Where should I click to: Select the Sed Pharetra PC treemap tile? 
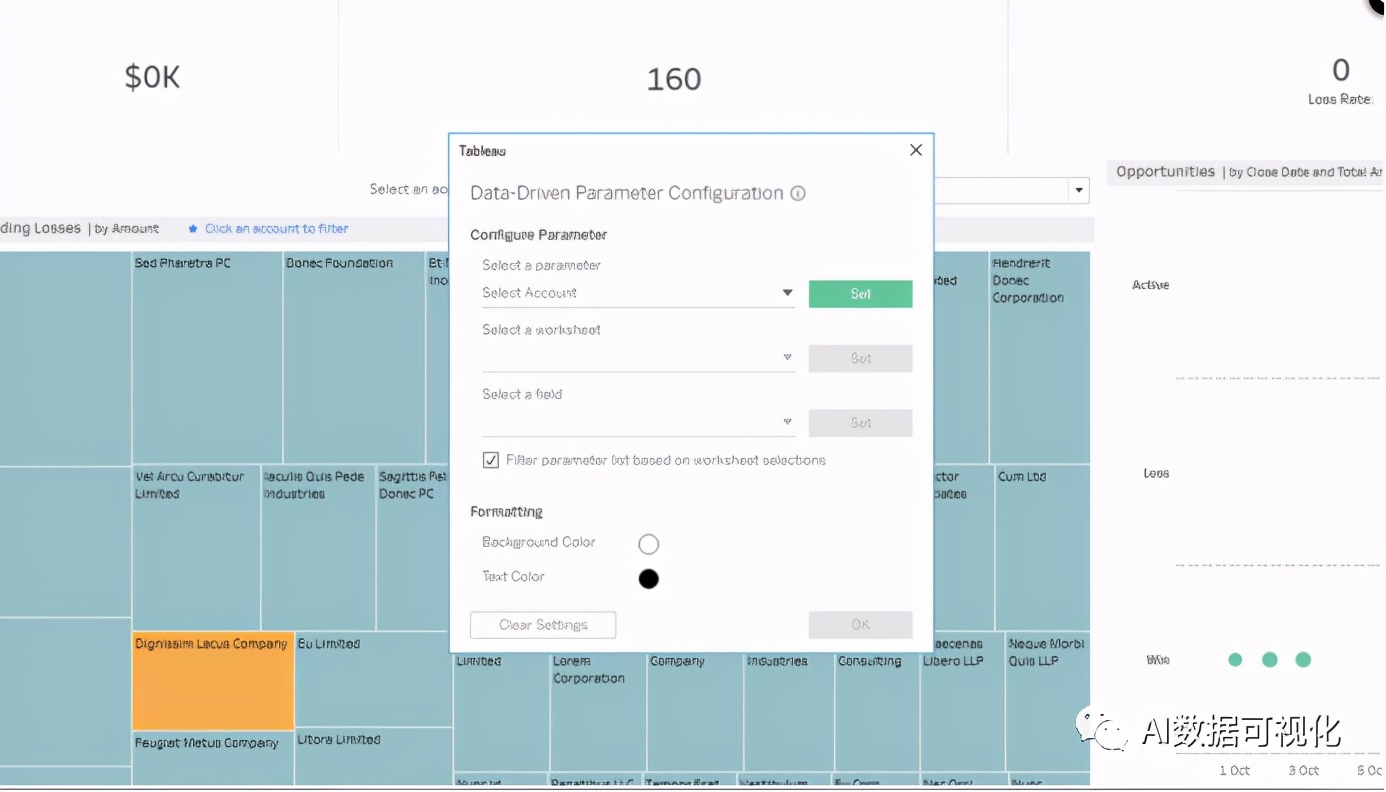coord(208,357)
